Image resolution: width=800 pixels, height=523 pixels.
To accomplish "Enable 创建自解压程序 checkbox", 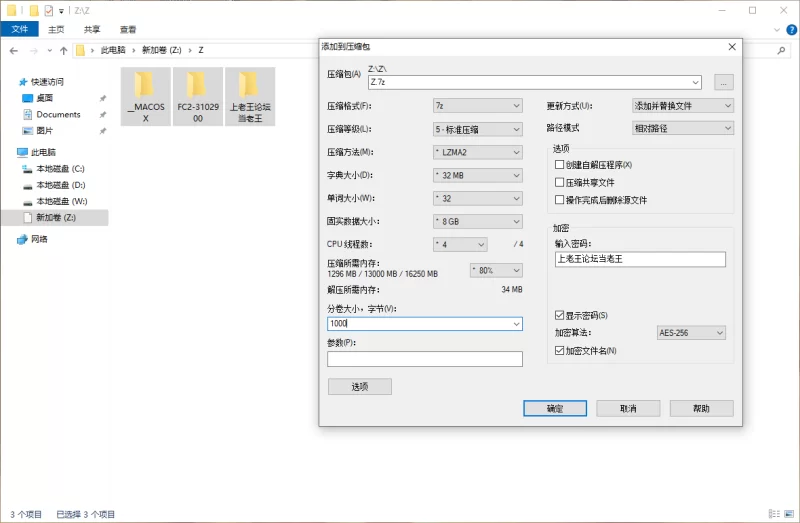I will pyautogui.click(x=559, y=164).
